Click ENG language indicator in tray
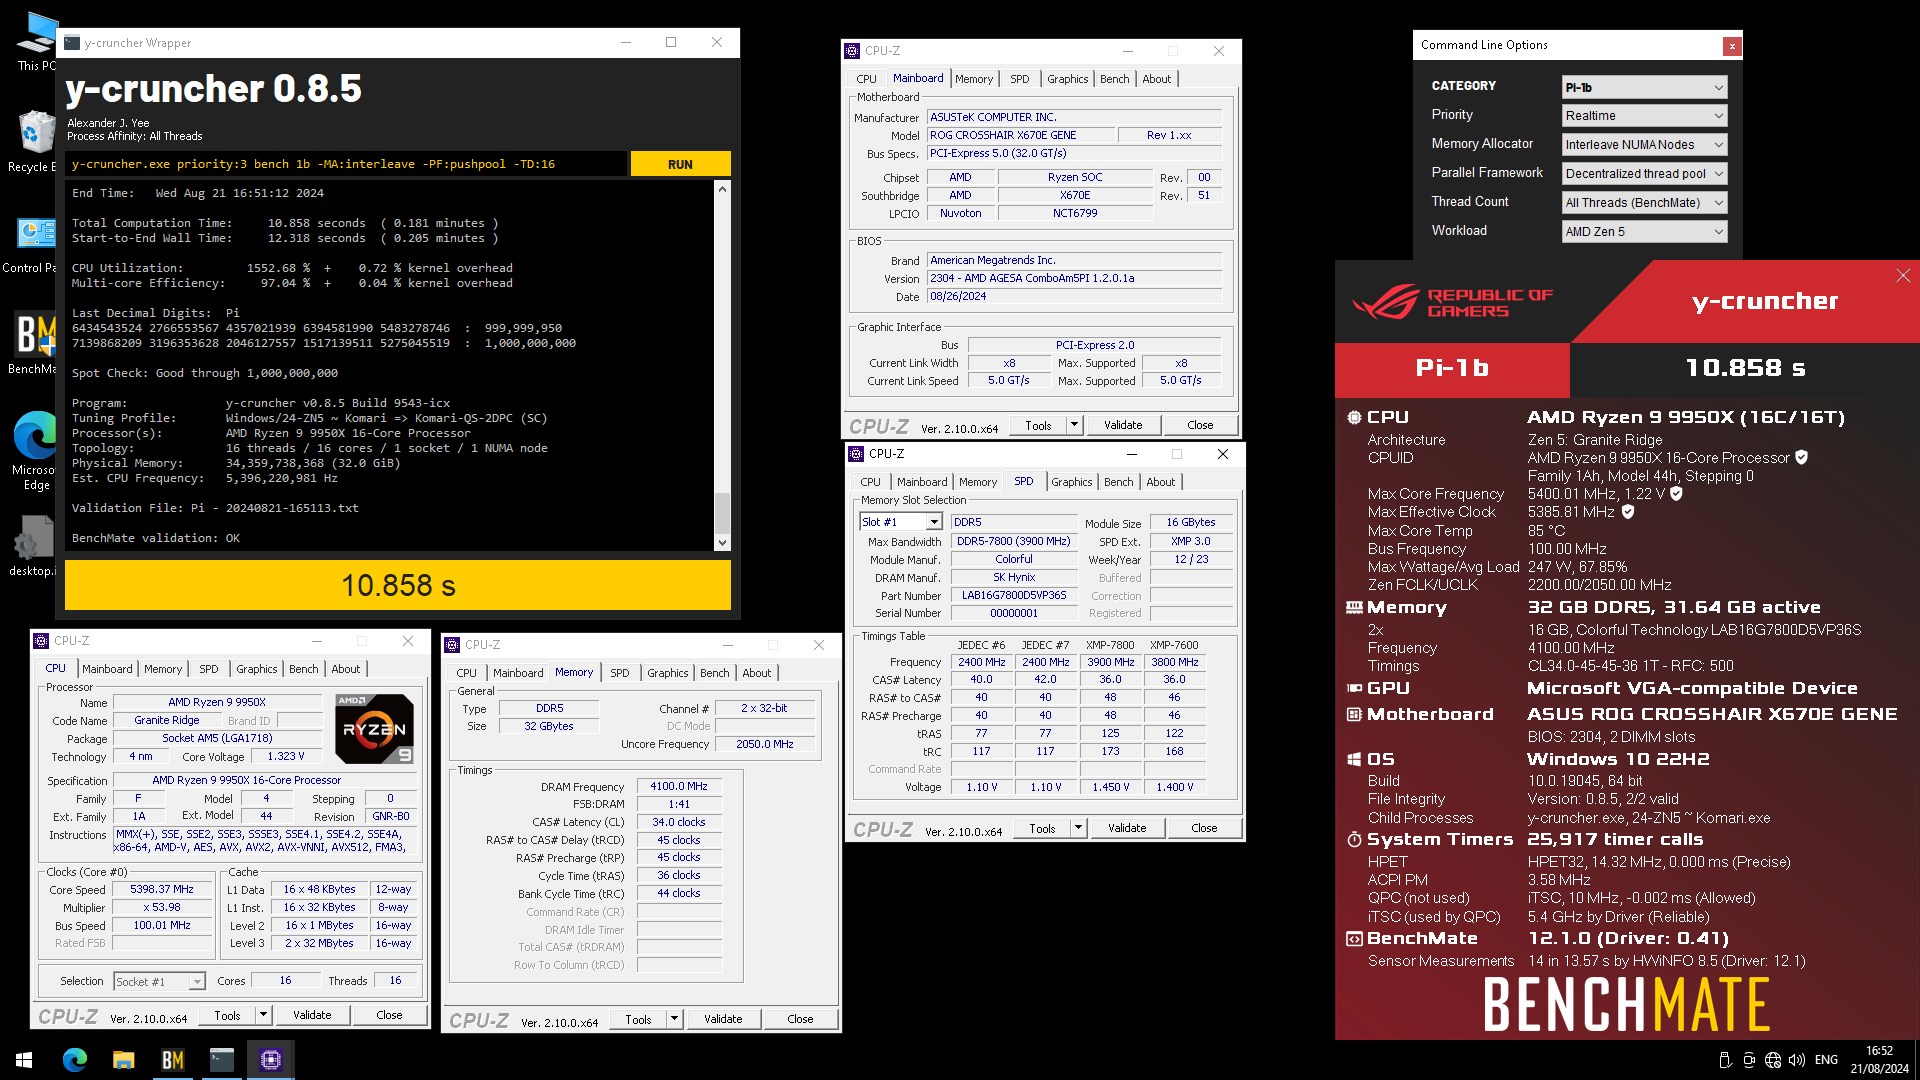The height and width of the screenshot is (1080, 1920). (x=1826, y=1060)
